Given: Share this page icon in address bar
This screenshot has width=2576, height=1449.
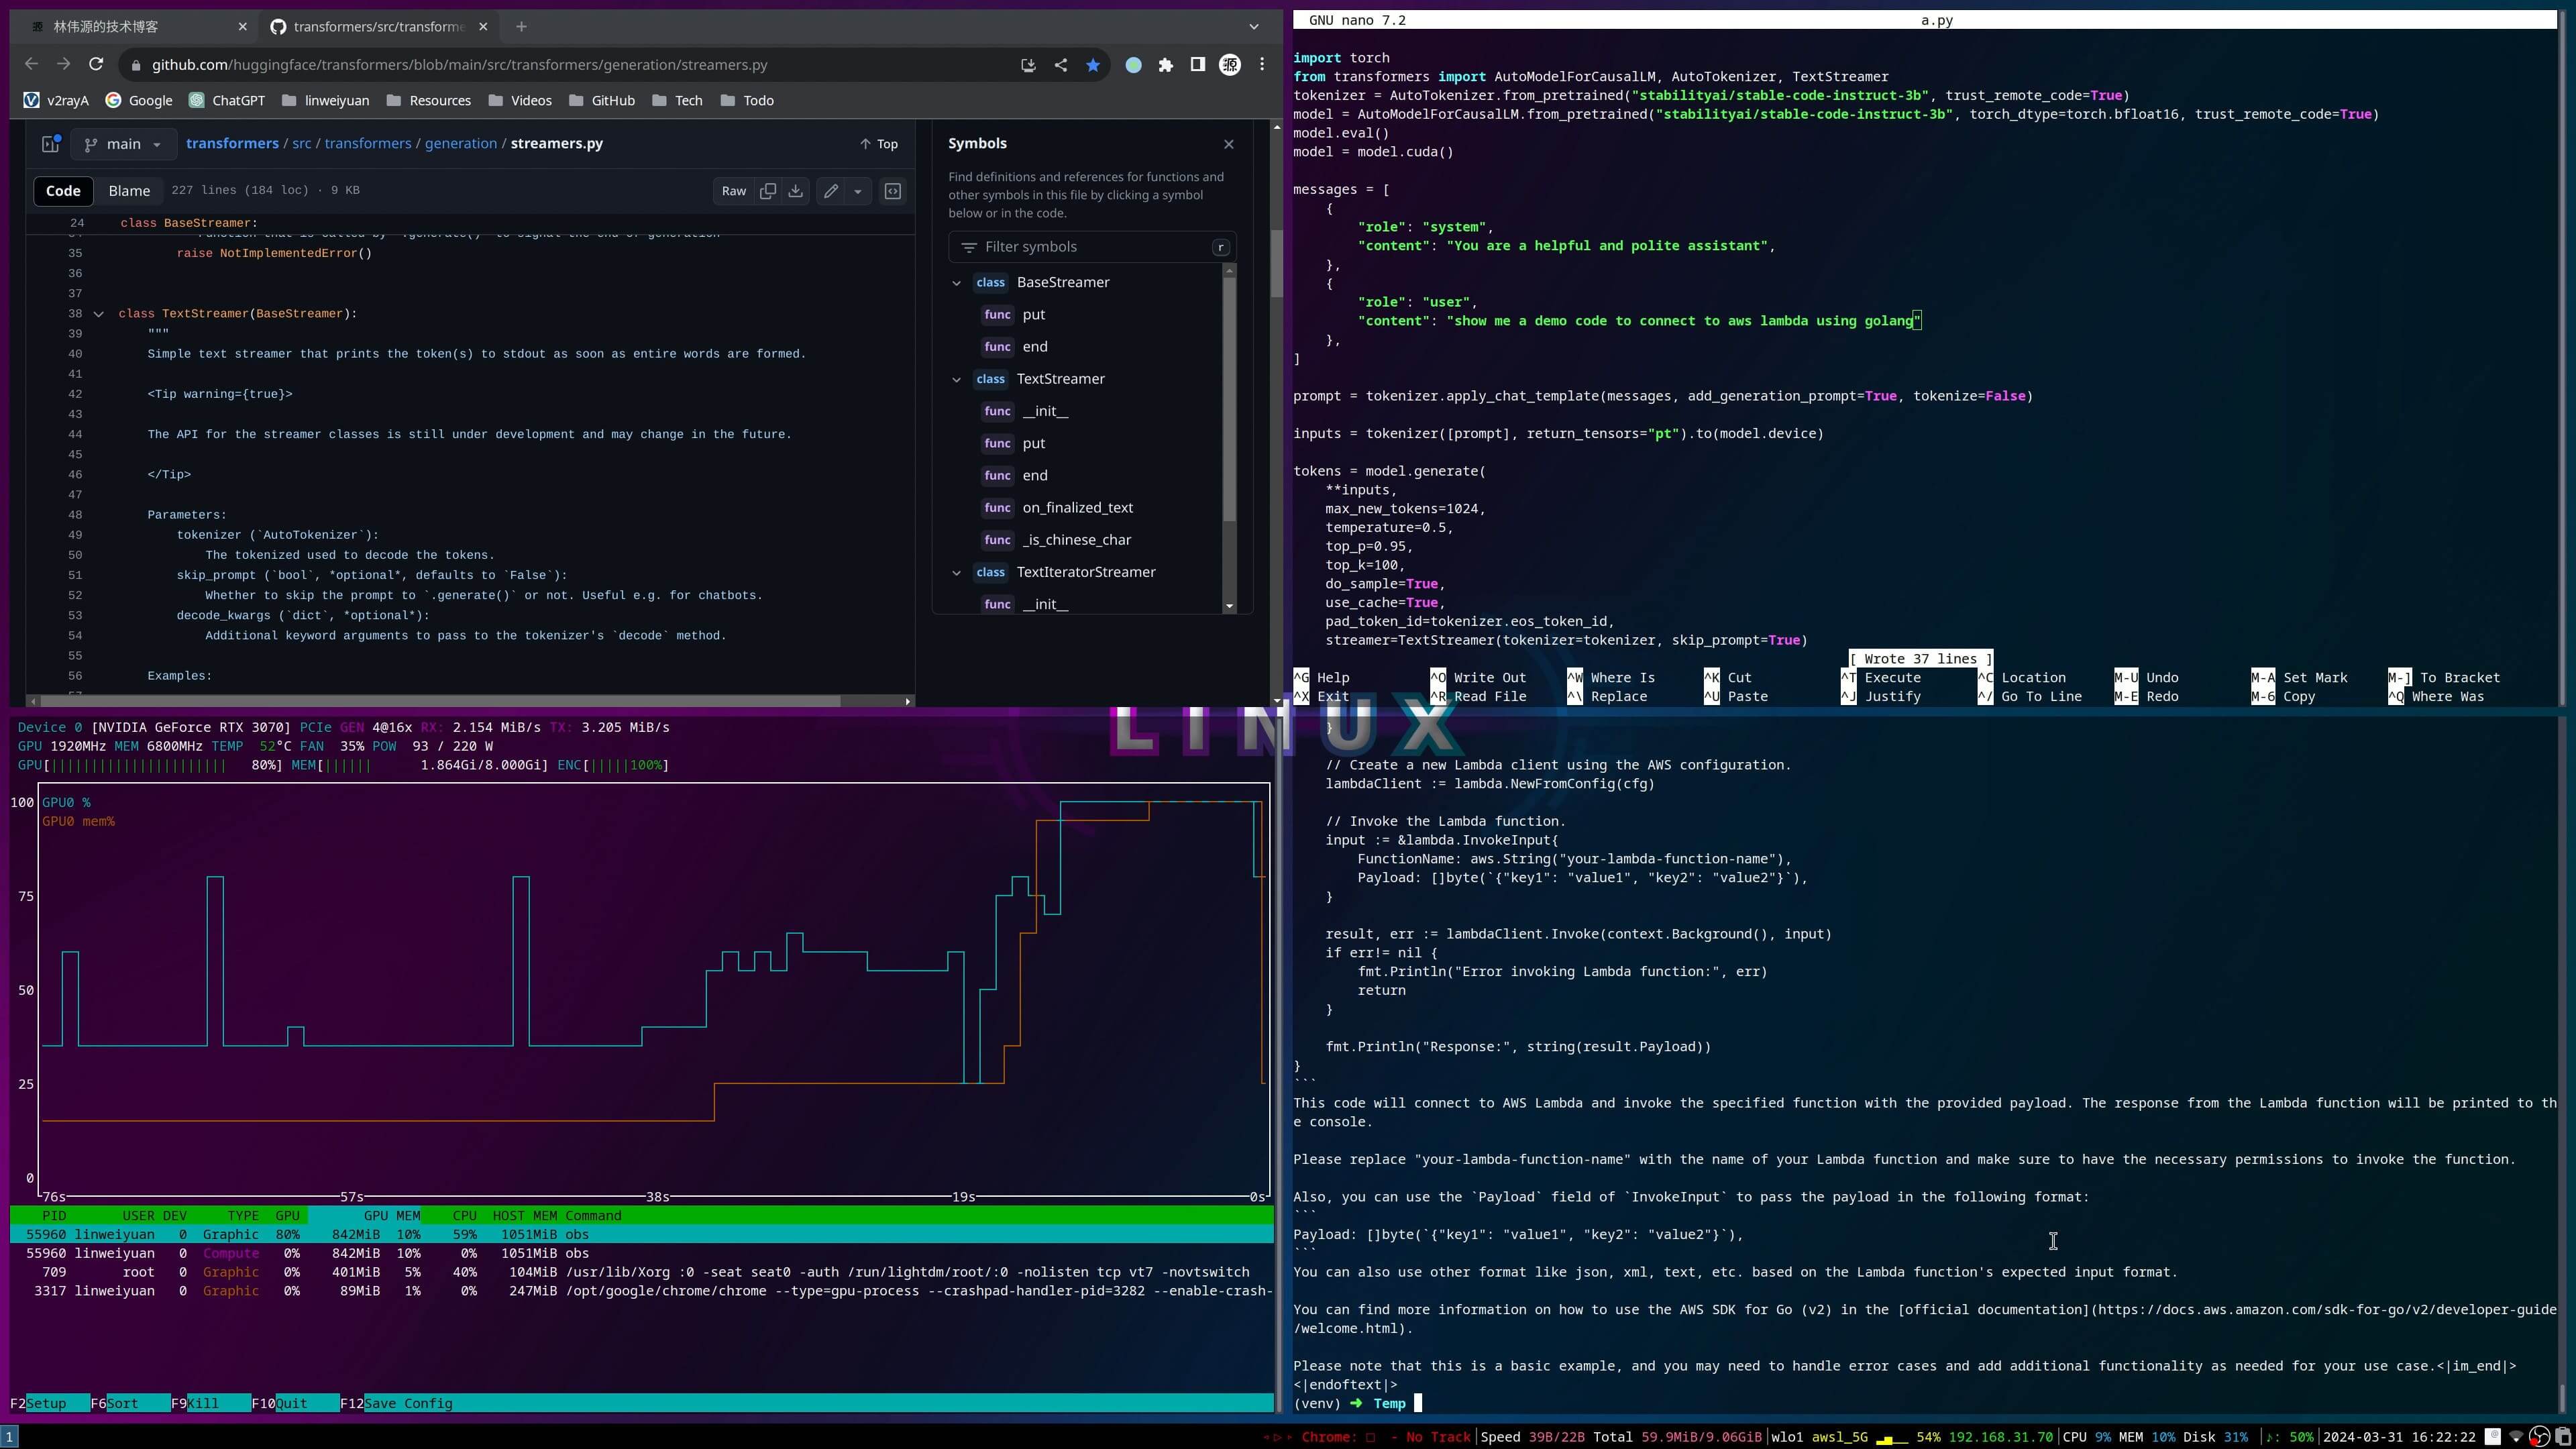Looking at the screenshot, I should click(x=1060, y=65).
